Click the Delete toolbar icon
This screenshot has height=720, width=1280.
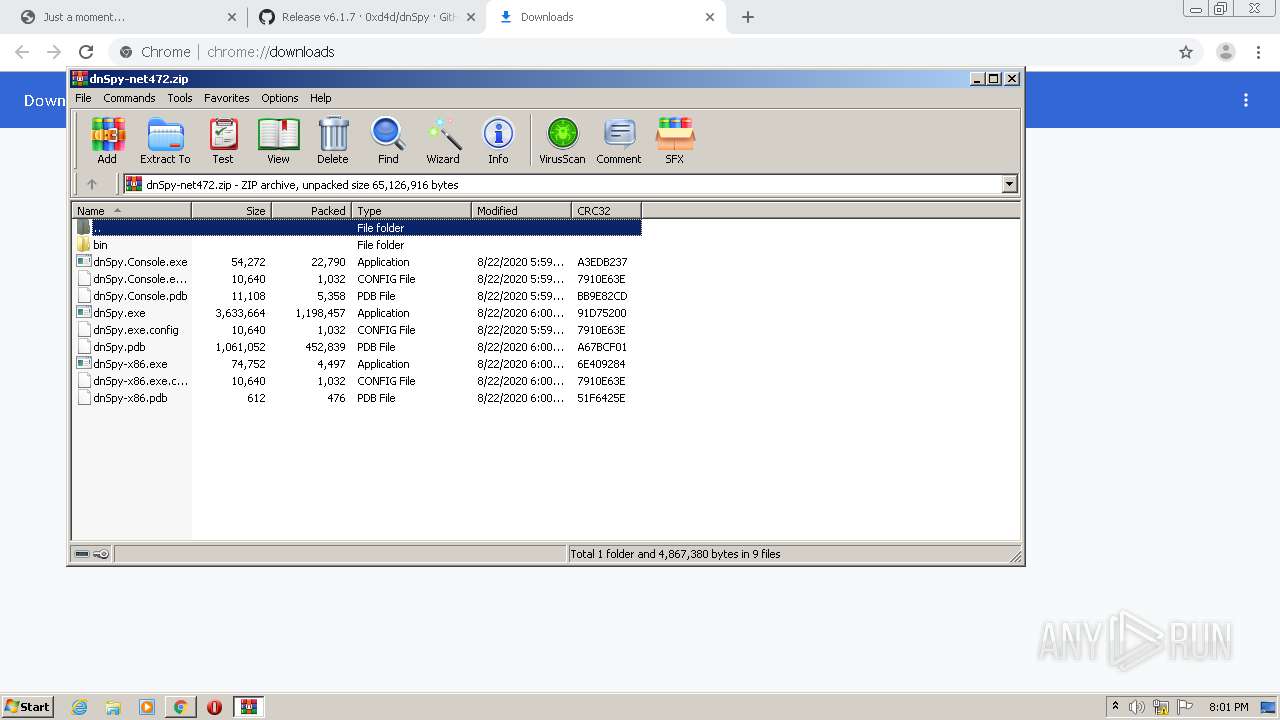pos(333,140)
